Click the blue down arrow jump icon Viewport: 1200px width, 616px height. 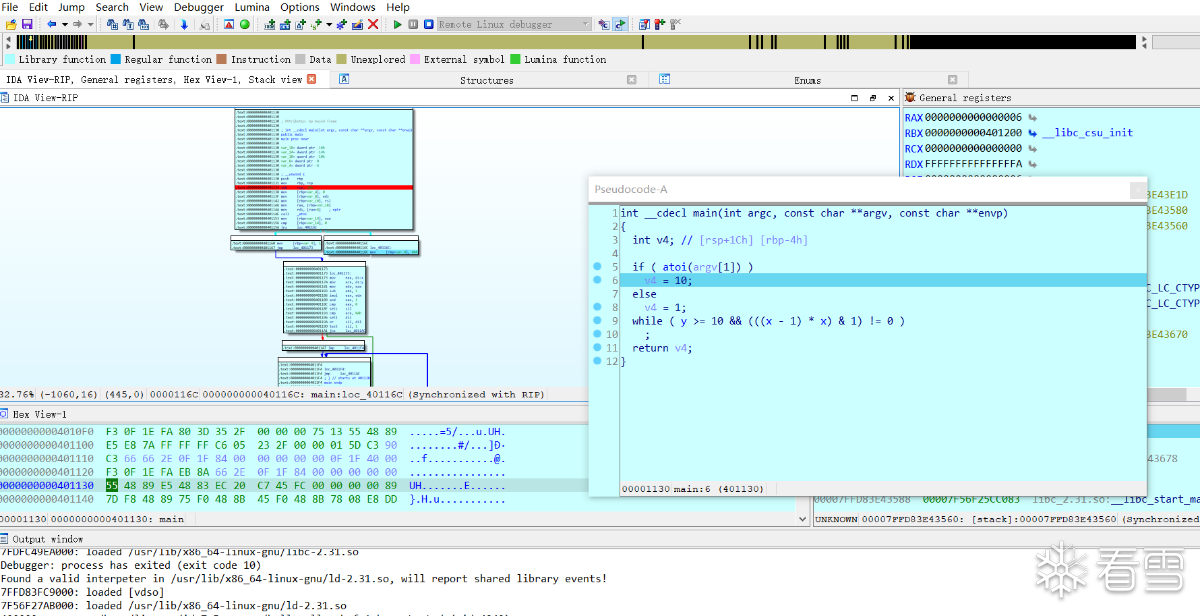[184, 24]
